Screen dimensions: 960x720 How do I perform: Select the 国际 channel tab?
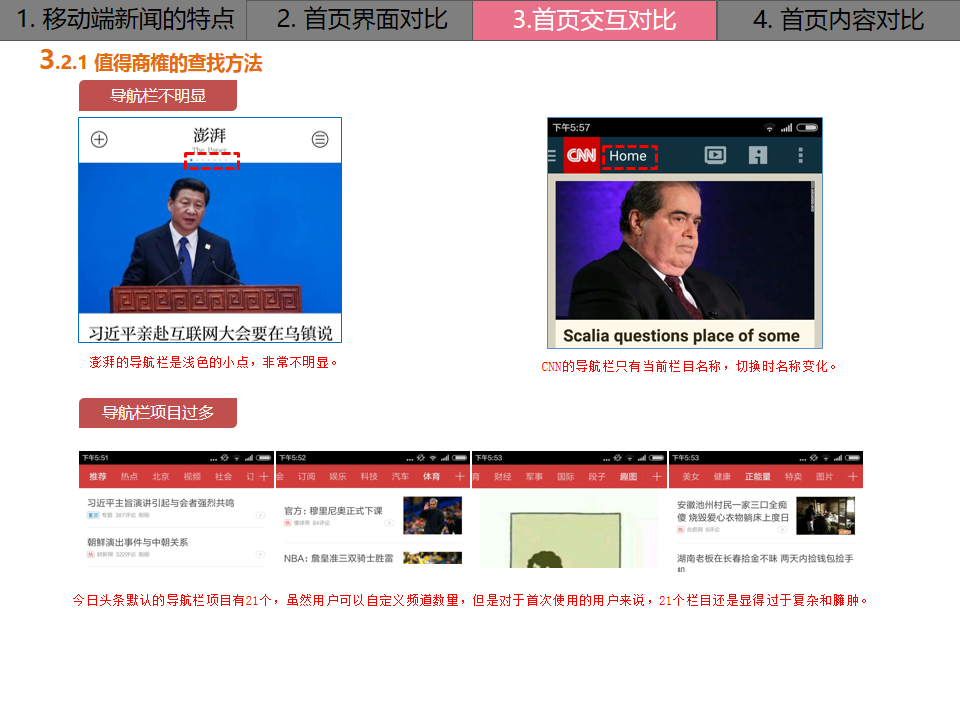point(566,476)
